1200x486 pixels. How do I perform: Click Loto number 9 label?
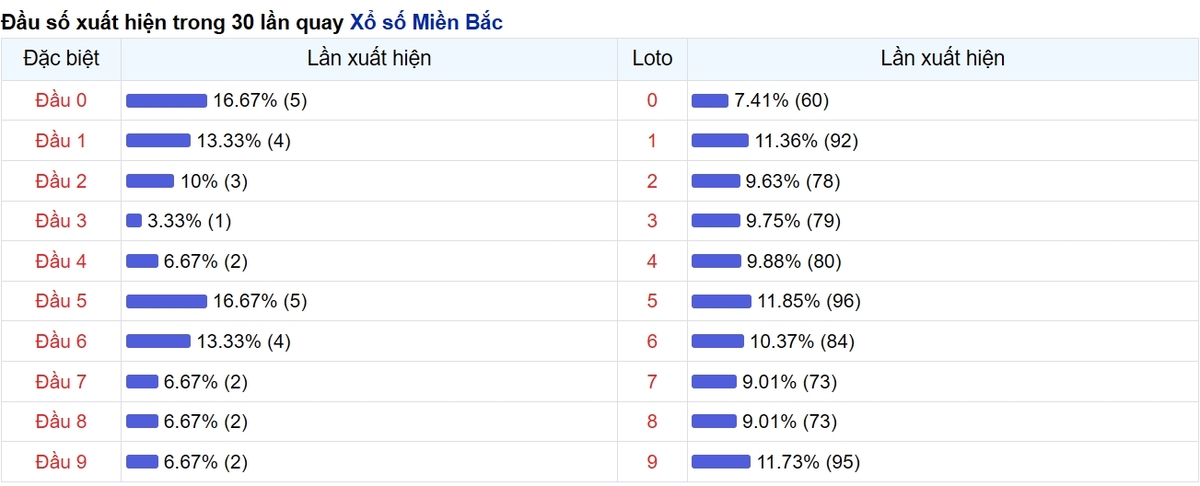pyautogui.click(x=653, y=462)
